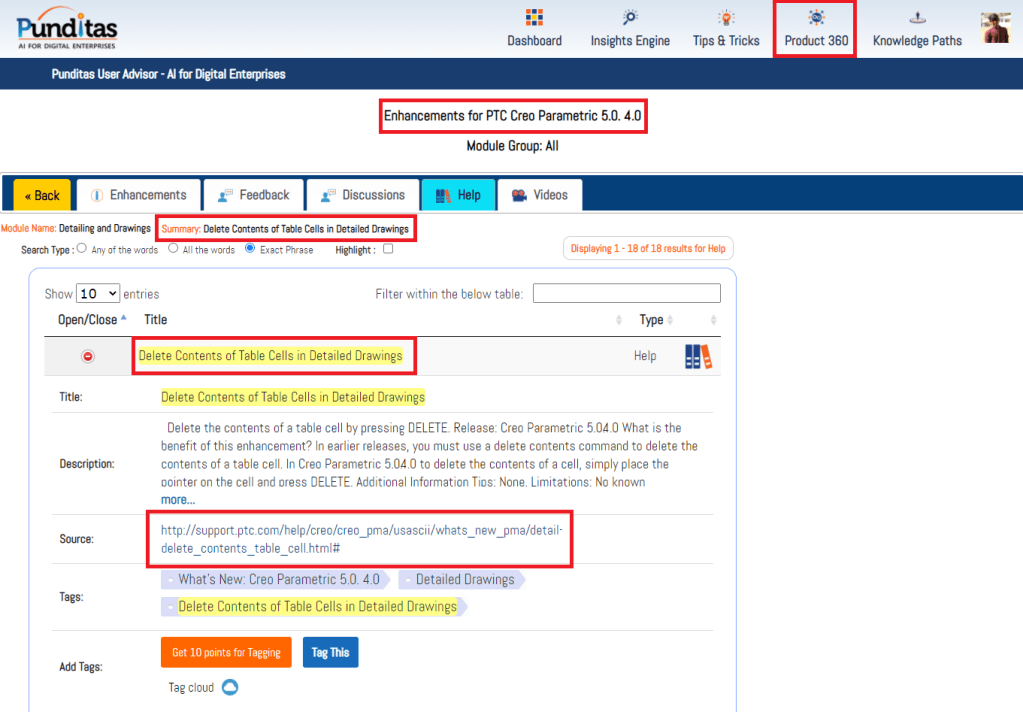The image size is (1023, 712).
Task: Sort table by Title column arrows
Action: click(620, 320)
